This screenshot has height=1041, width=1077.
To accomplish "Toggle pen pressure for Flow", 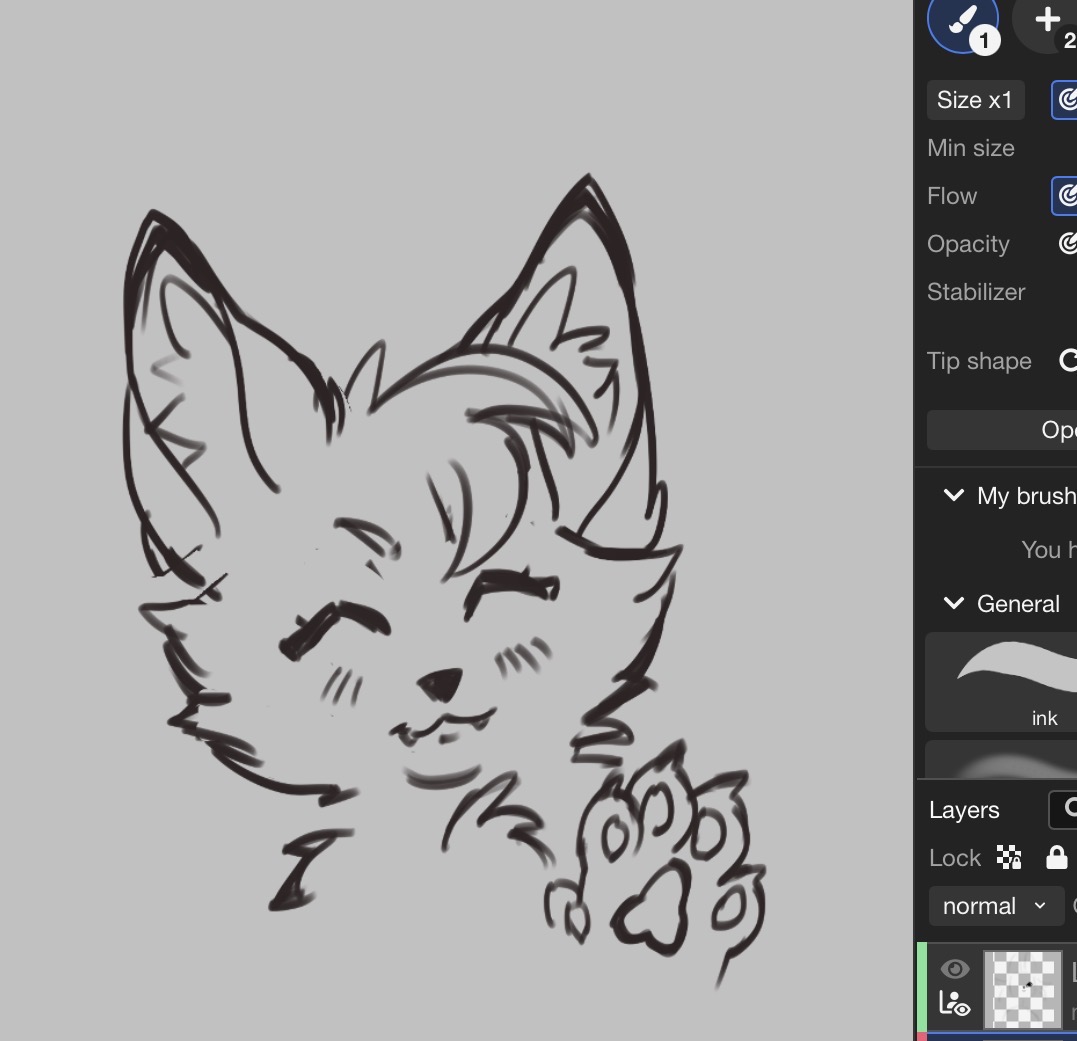I will pyautogui.click(x=1065, y=196).
